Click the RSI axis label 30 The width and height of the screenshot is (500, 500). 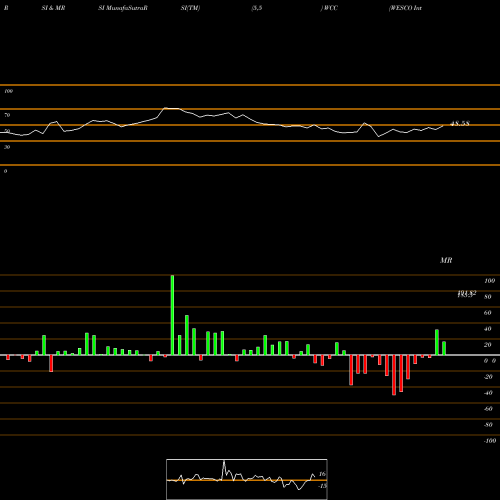coord(7,147)
